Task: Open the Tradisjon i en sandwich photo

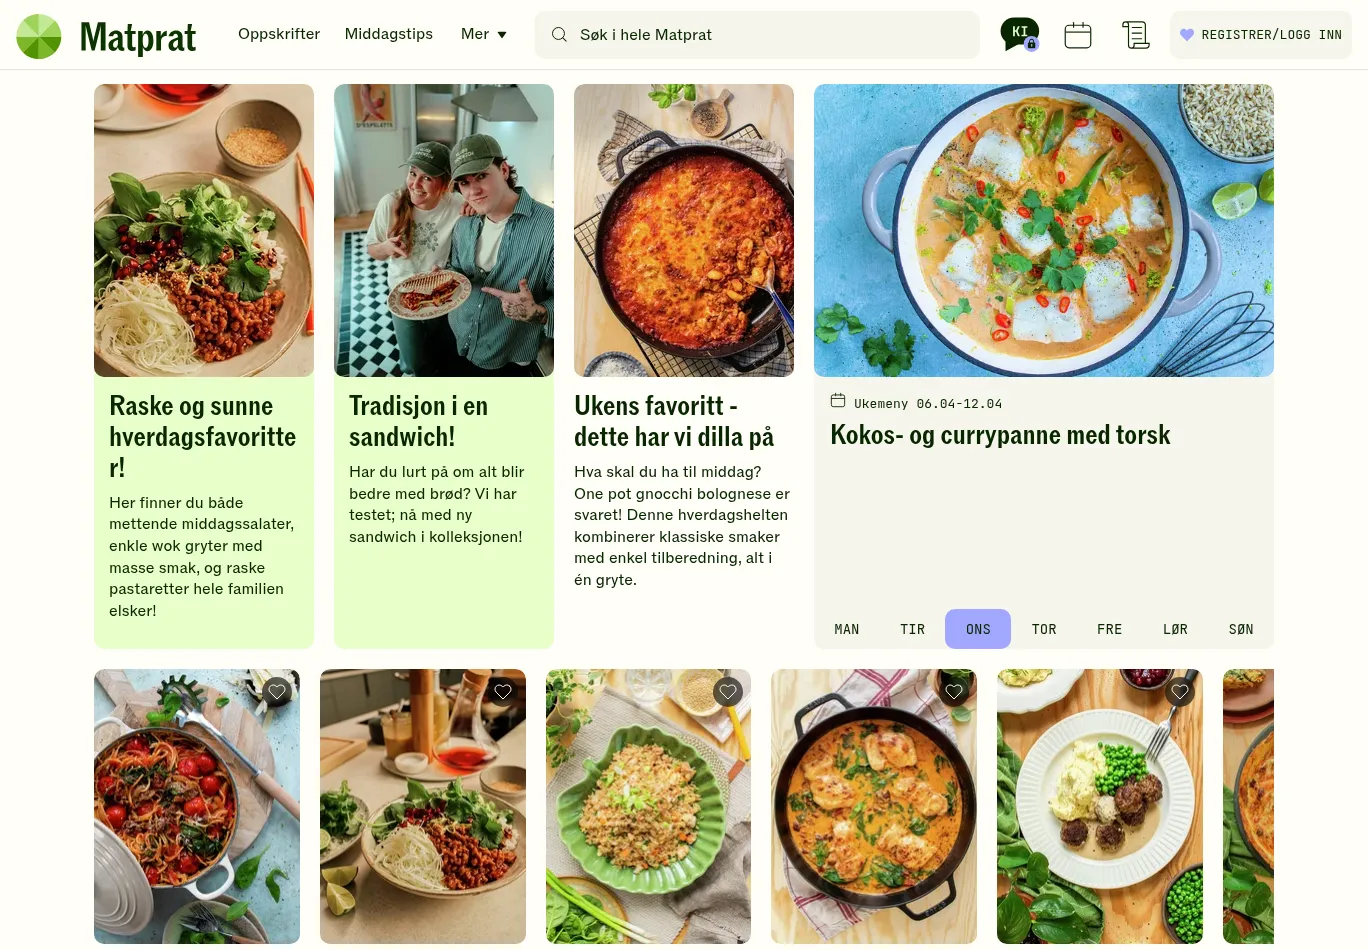Action: click(444, 230)
